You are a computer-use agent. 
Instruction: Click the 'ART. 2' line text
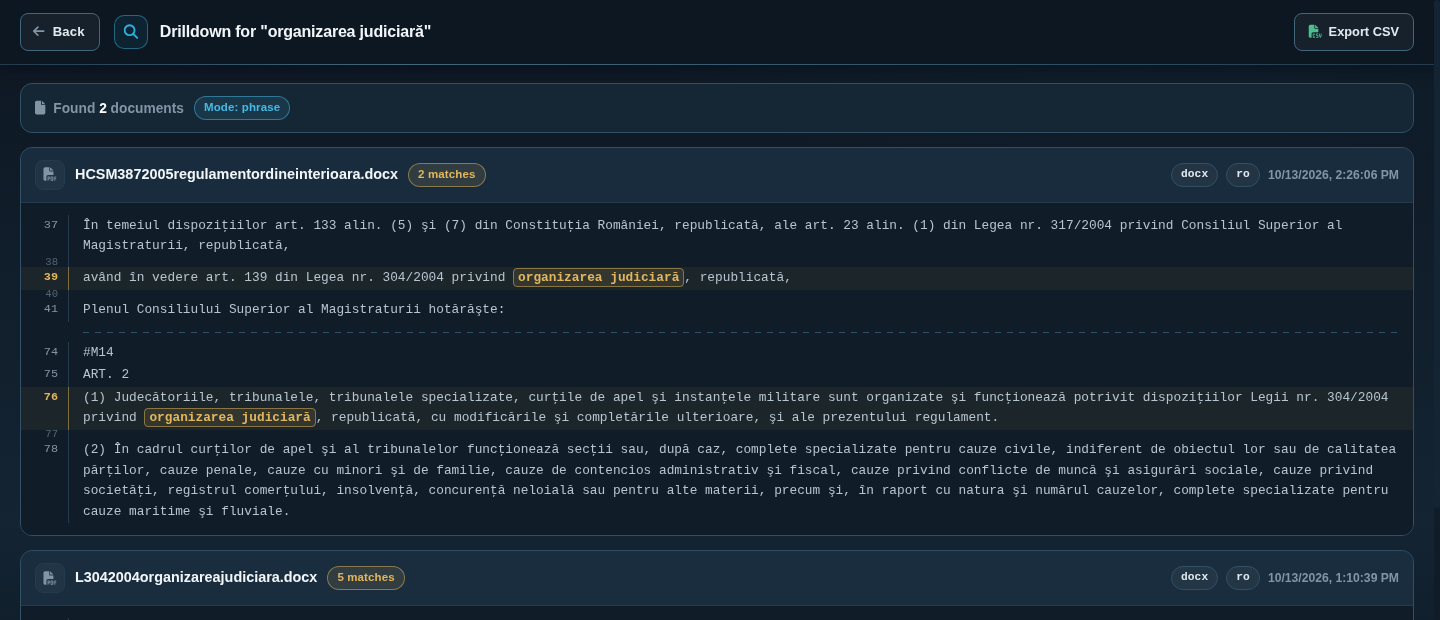tap(106, 375)
